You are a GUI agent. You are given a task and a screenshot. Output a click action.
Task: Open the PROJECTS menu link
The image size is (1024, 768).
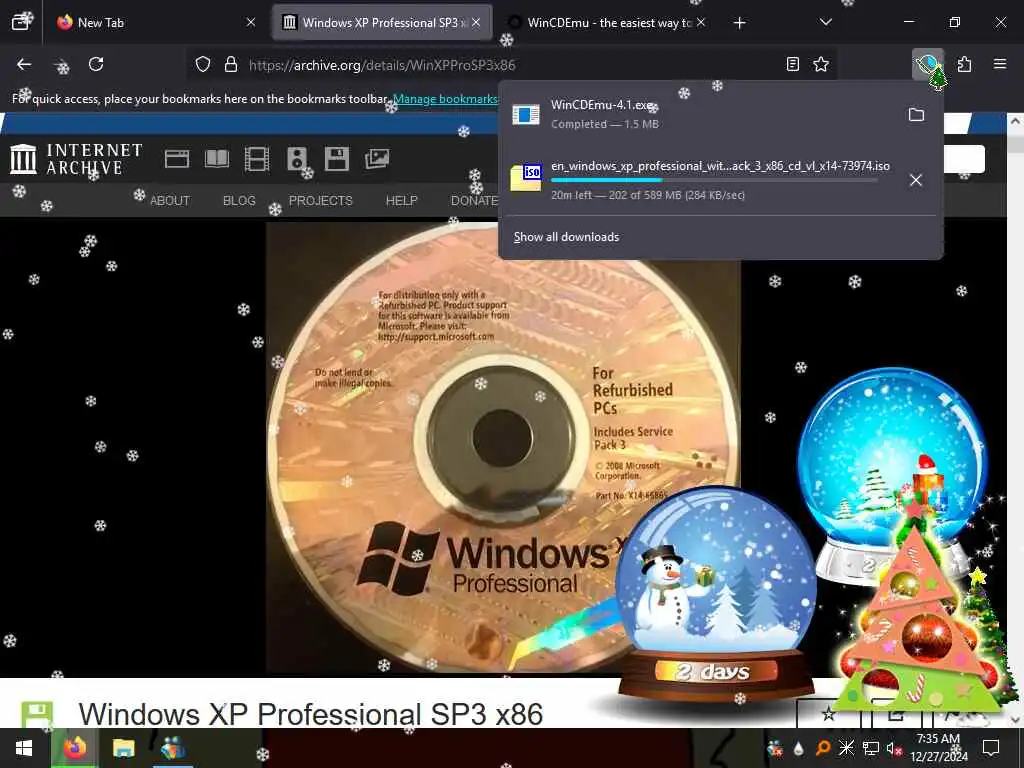321,200
